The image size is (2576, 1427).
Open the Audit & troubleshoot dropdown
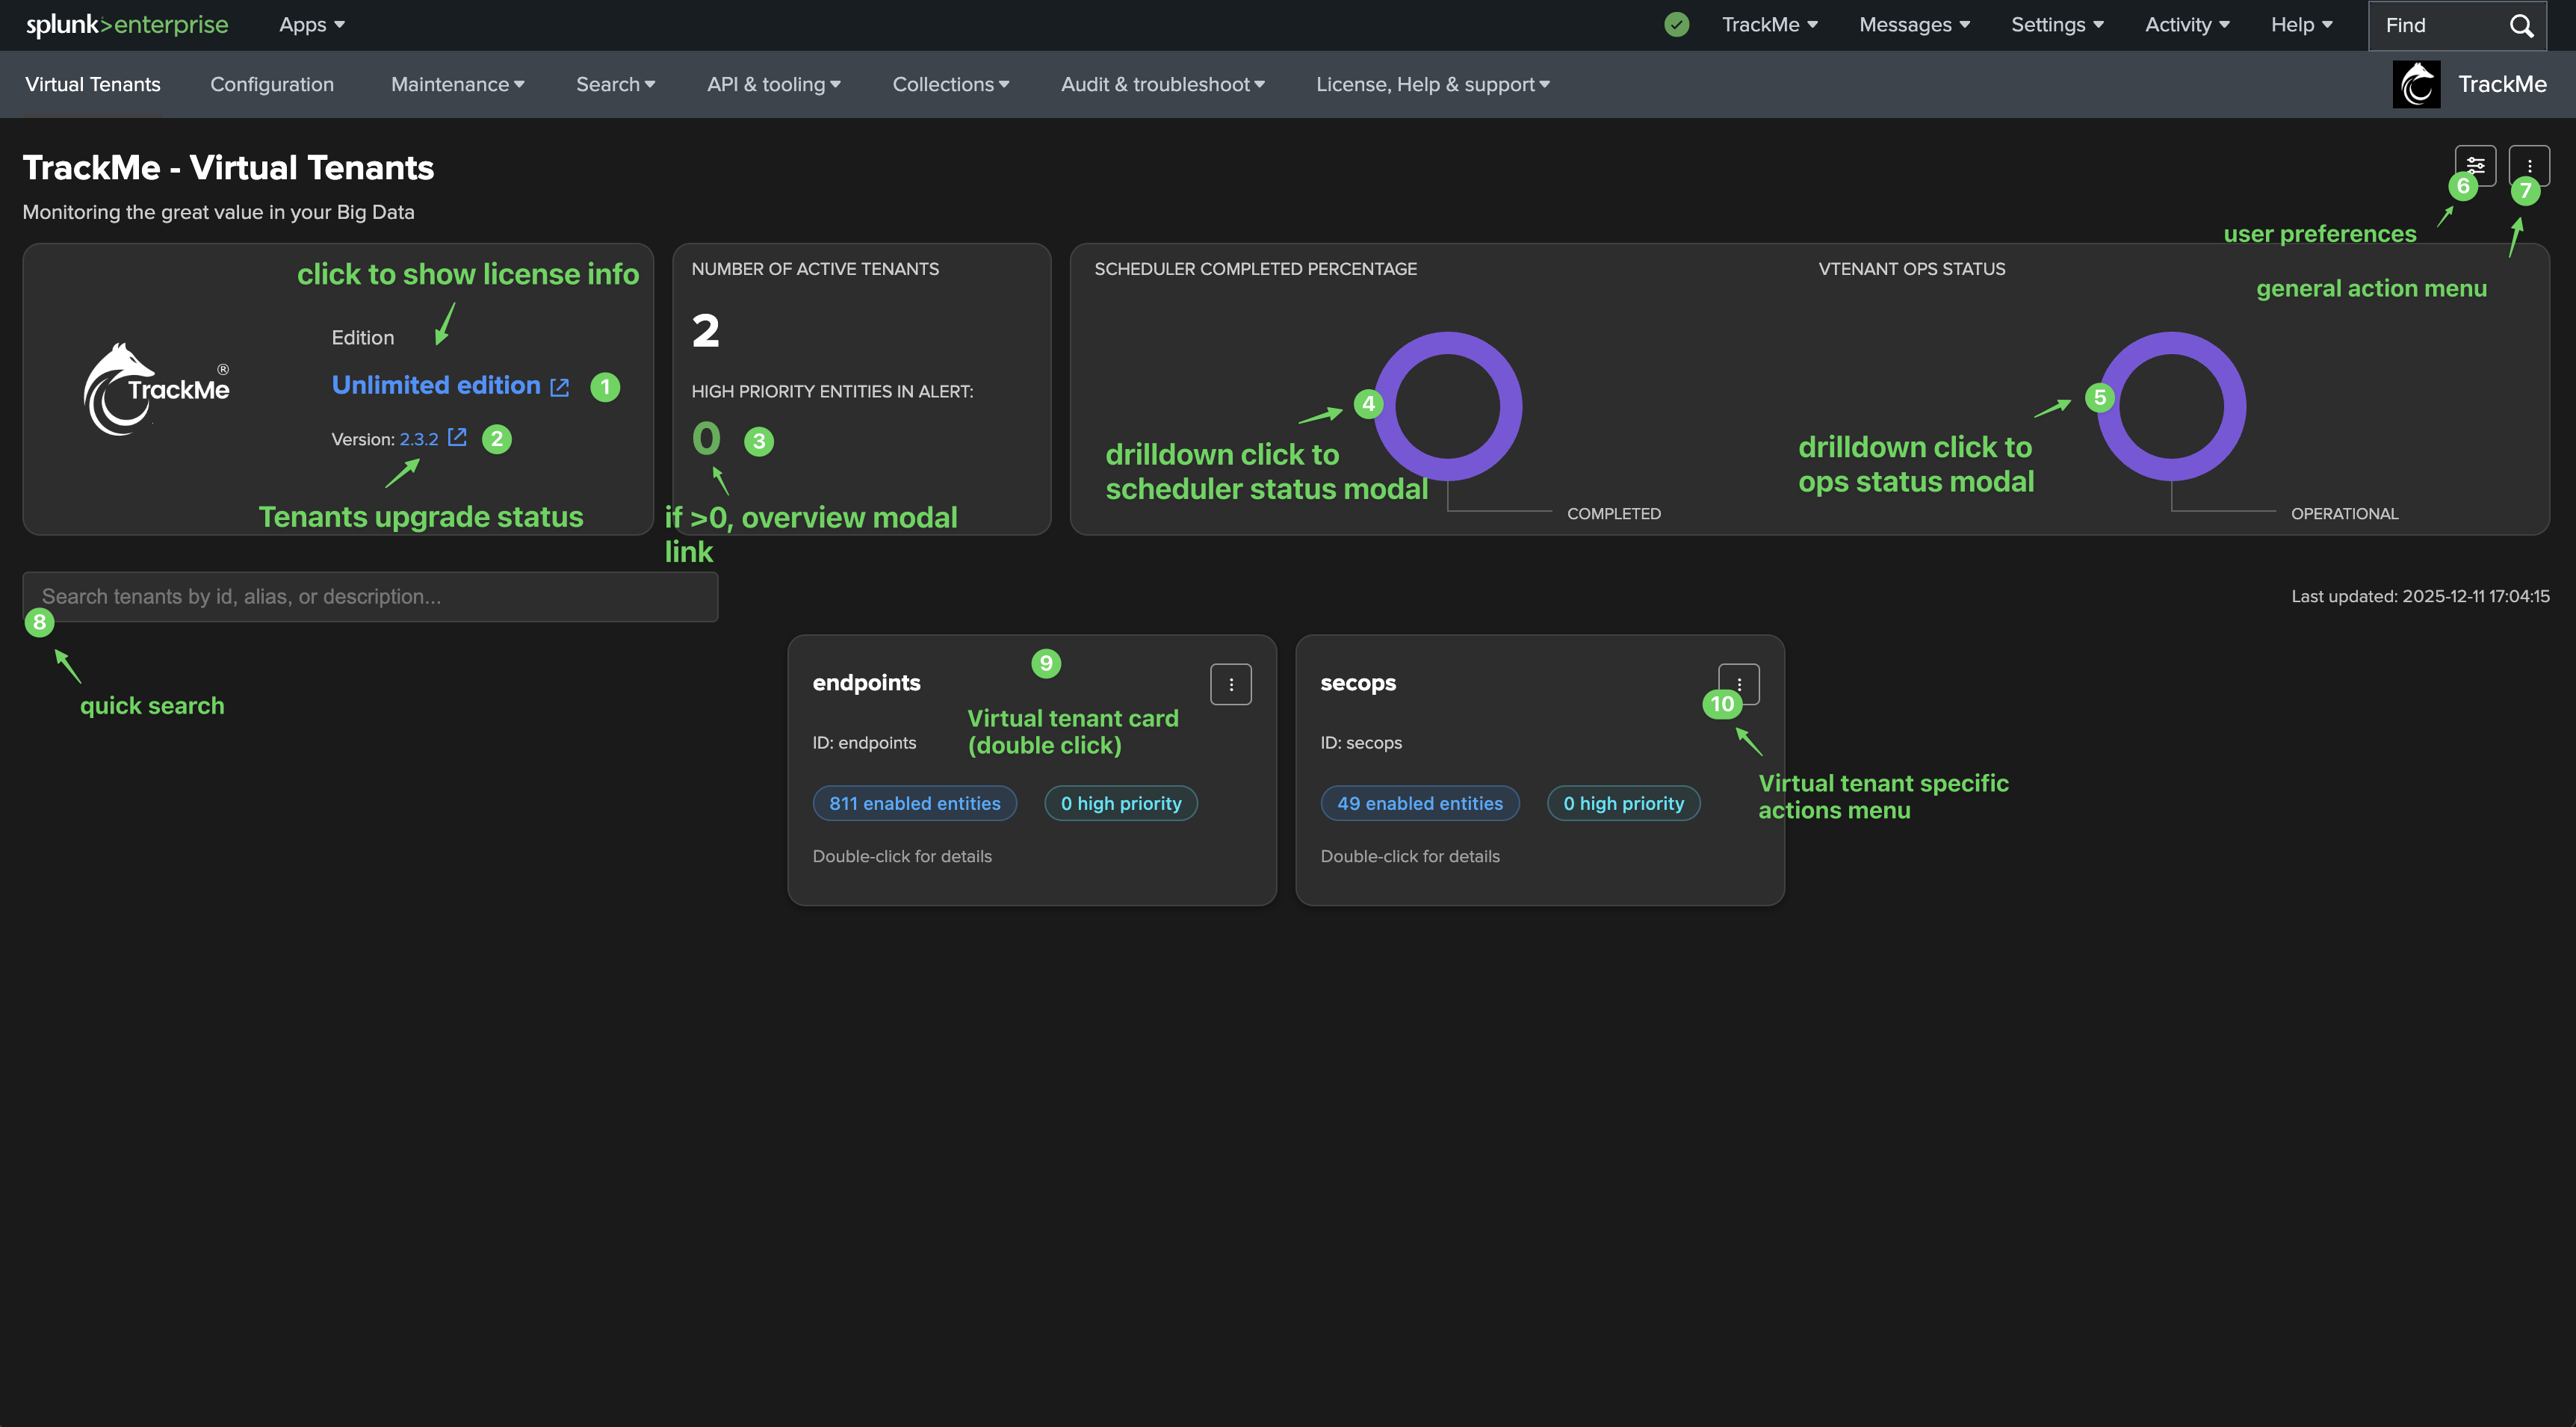click(1162, 84)
